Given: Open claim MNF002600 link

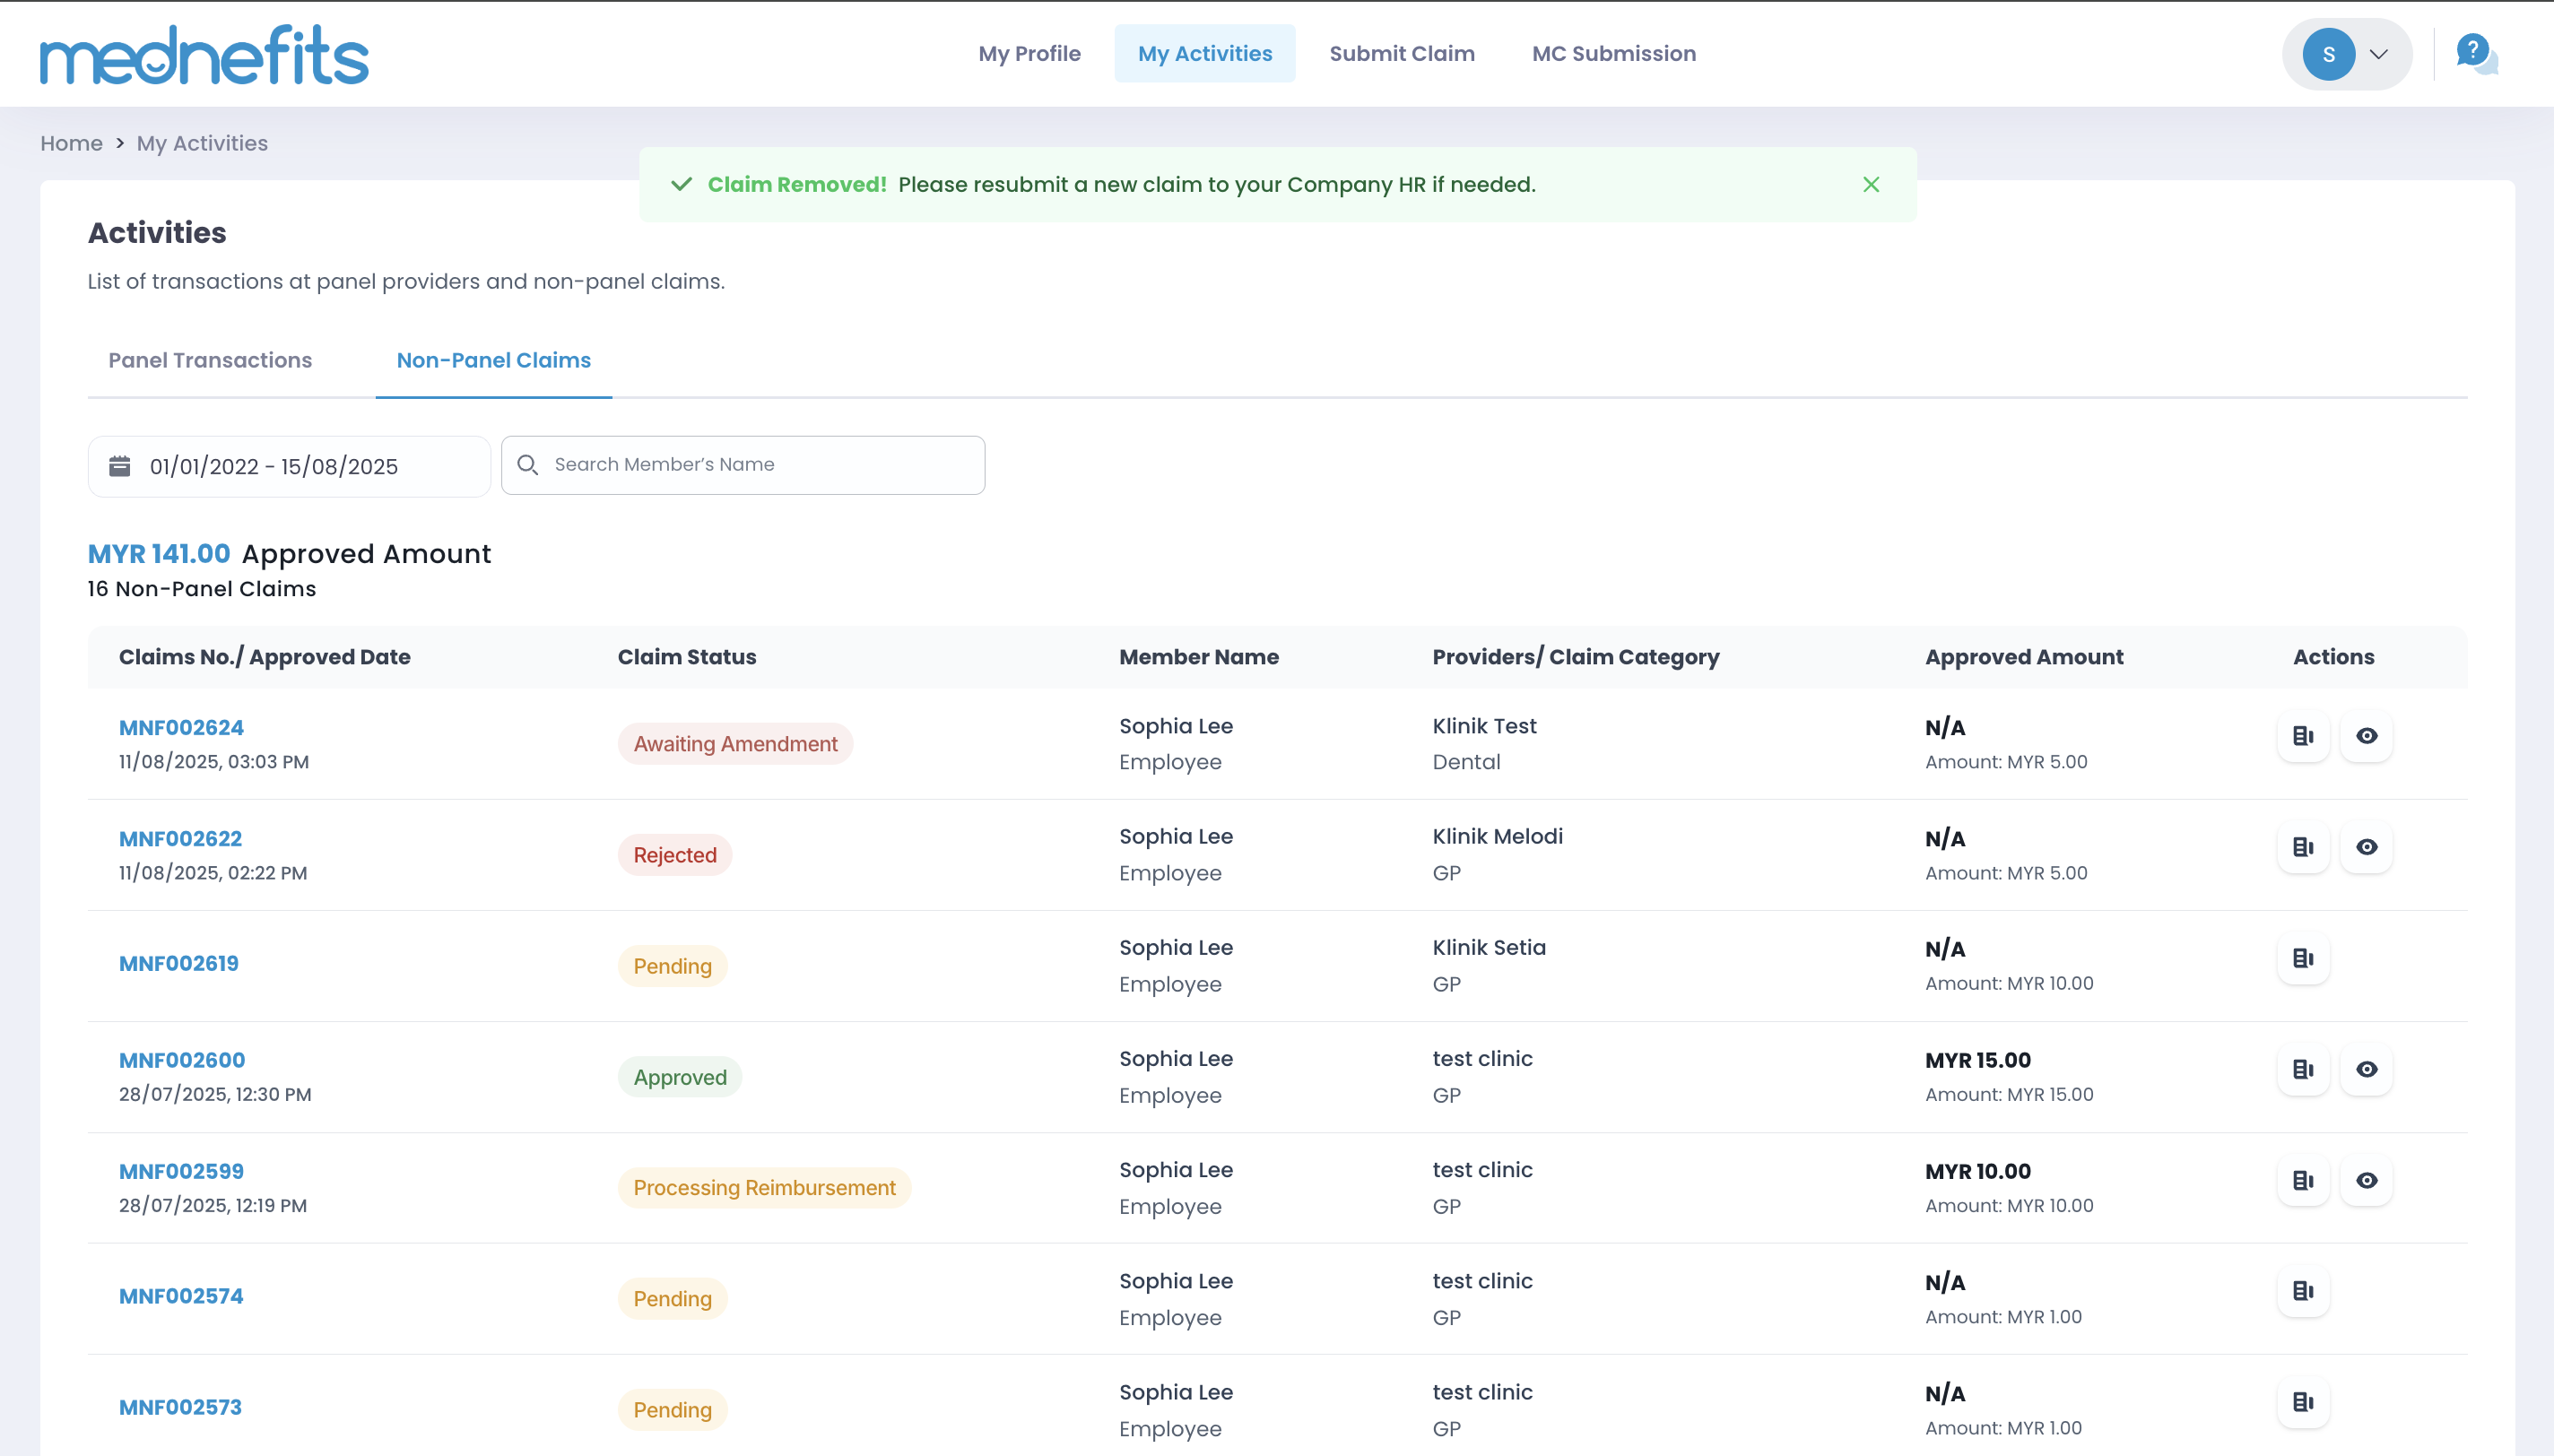Looking at the screenshot, I should point(182,1060).
